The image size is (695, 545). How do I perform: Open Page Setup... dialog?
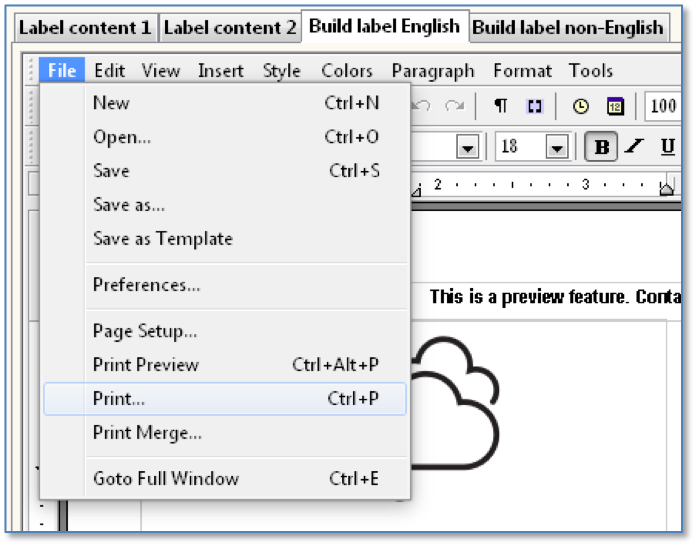225,331
